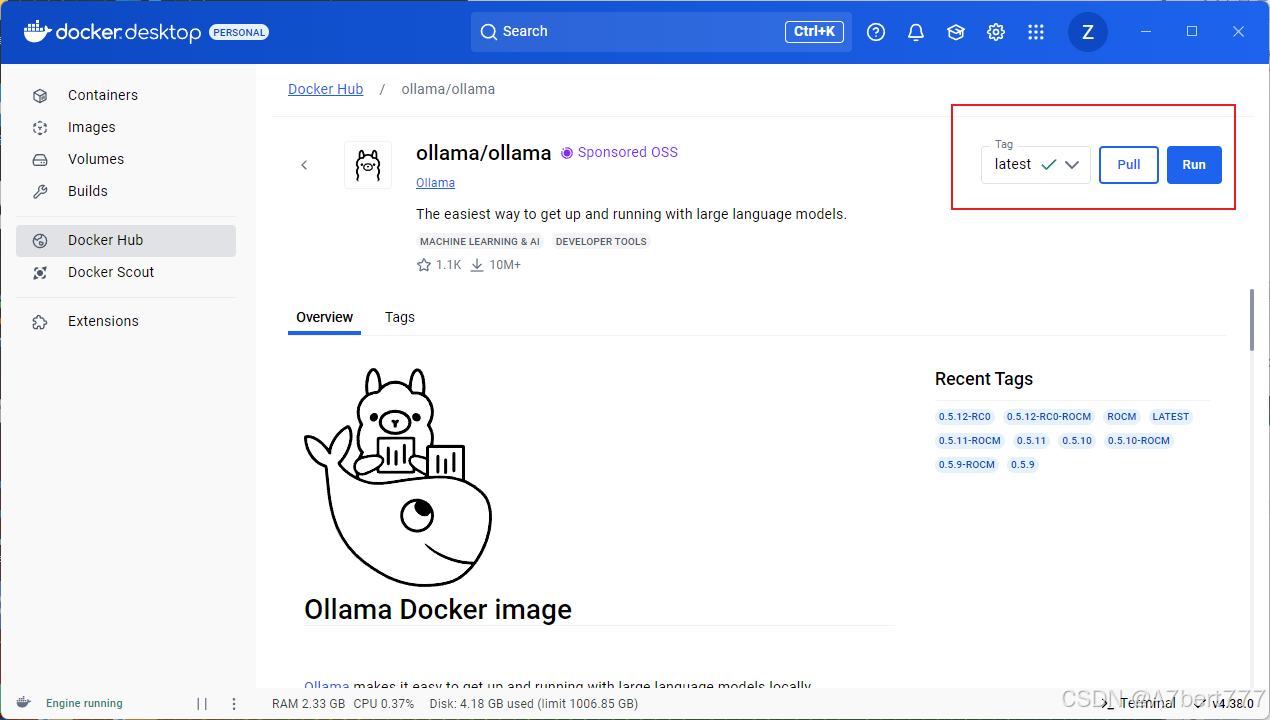Open the Tag latest dropdown
The width and height of the screenshot is (1270, 720).
(1036, 165)
